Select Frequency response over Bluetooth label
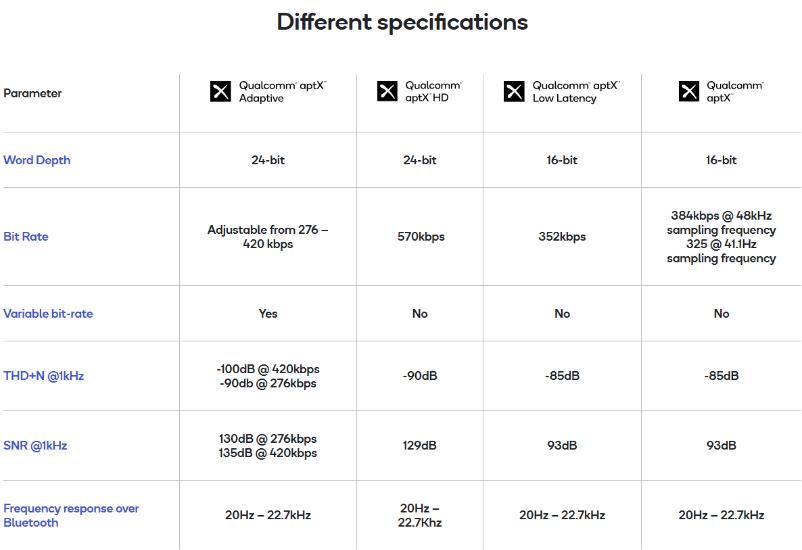Image resolution: width=802 pixels, height=550 pixels. pyautogui.click(x=71, y=515)
